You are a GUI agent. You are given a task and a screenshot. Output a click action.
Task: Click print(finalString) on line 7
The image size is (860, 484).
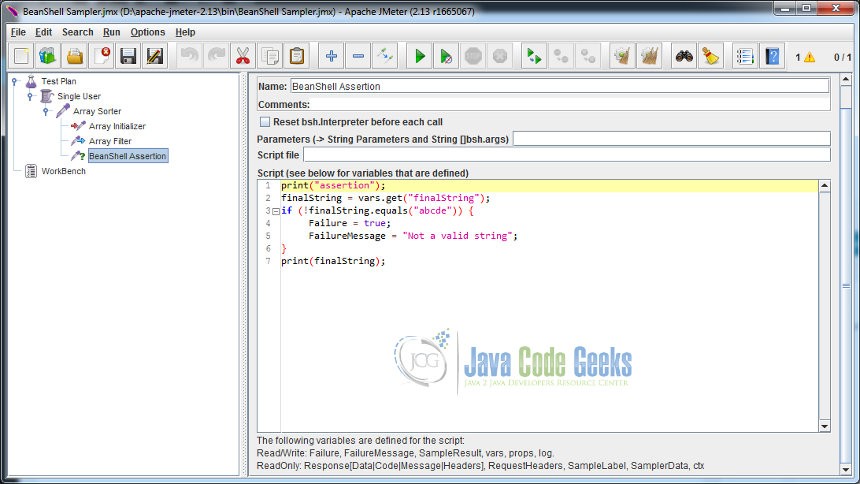point(333,261)
